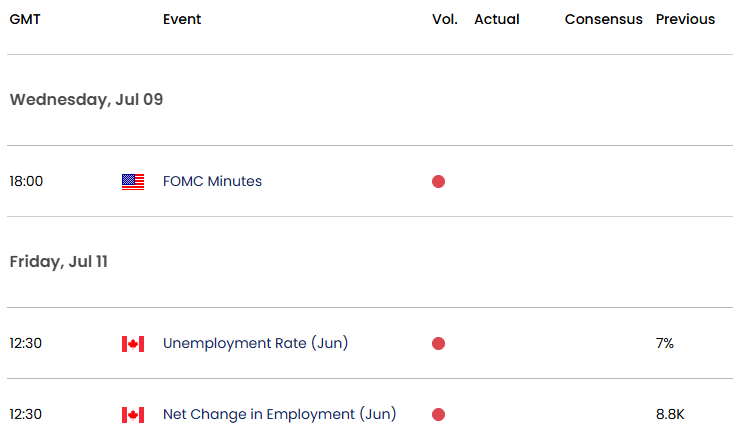The width and height of the screenshot is (733, 436).
Task: Click the 7% previous unemployment value
Action: pyautogui.click(x=665, y=343)
